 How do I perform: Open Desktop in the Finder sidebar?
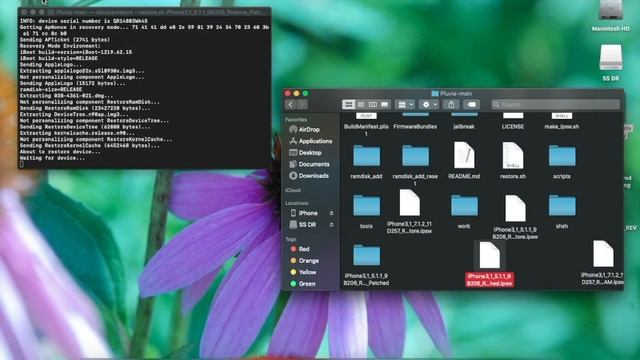pyautogui.click(x=305, y=153)
